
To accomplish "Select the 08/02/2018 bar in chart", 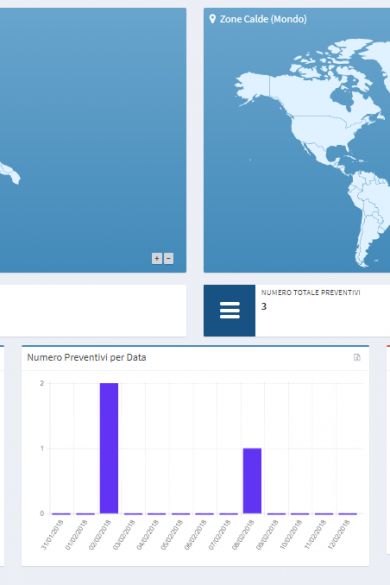I will coord(252,481).
